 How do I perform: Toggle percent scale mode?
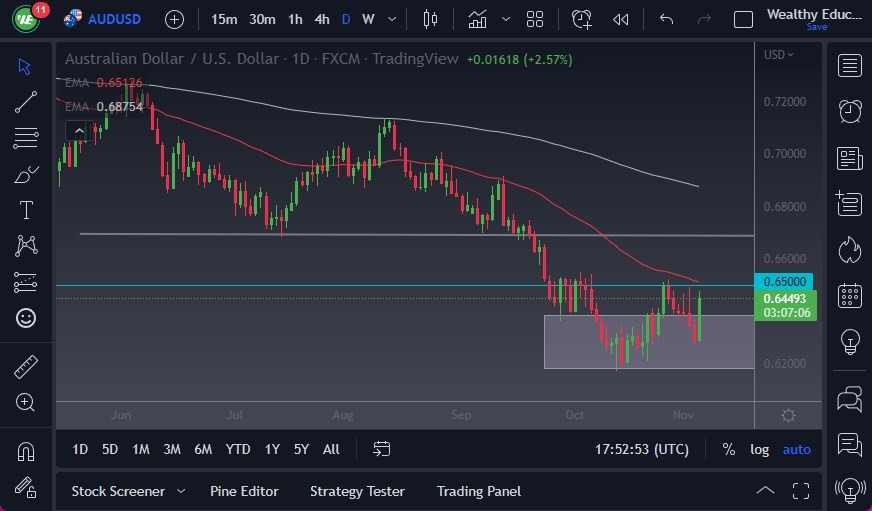pyautogui.click(x=729, y=449)
